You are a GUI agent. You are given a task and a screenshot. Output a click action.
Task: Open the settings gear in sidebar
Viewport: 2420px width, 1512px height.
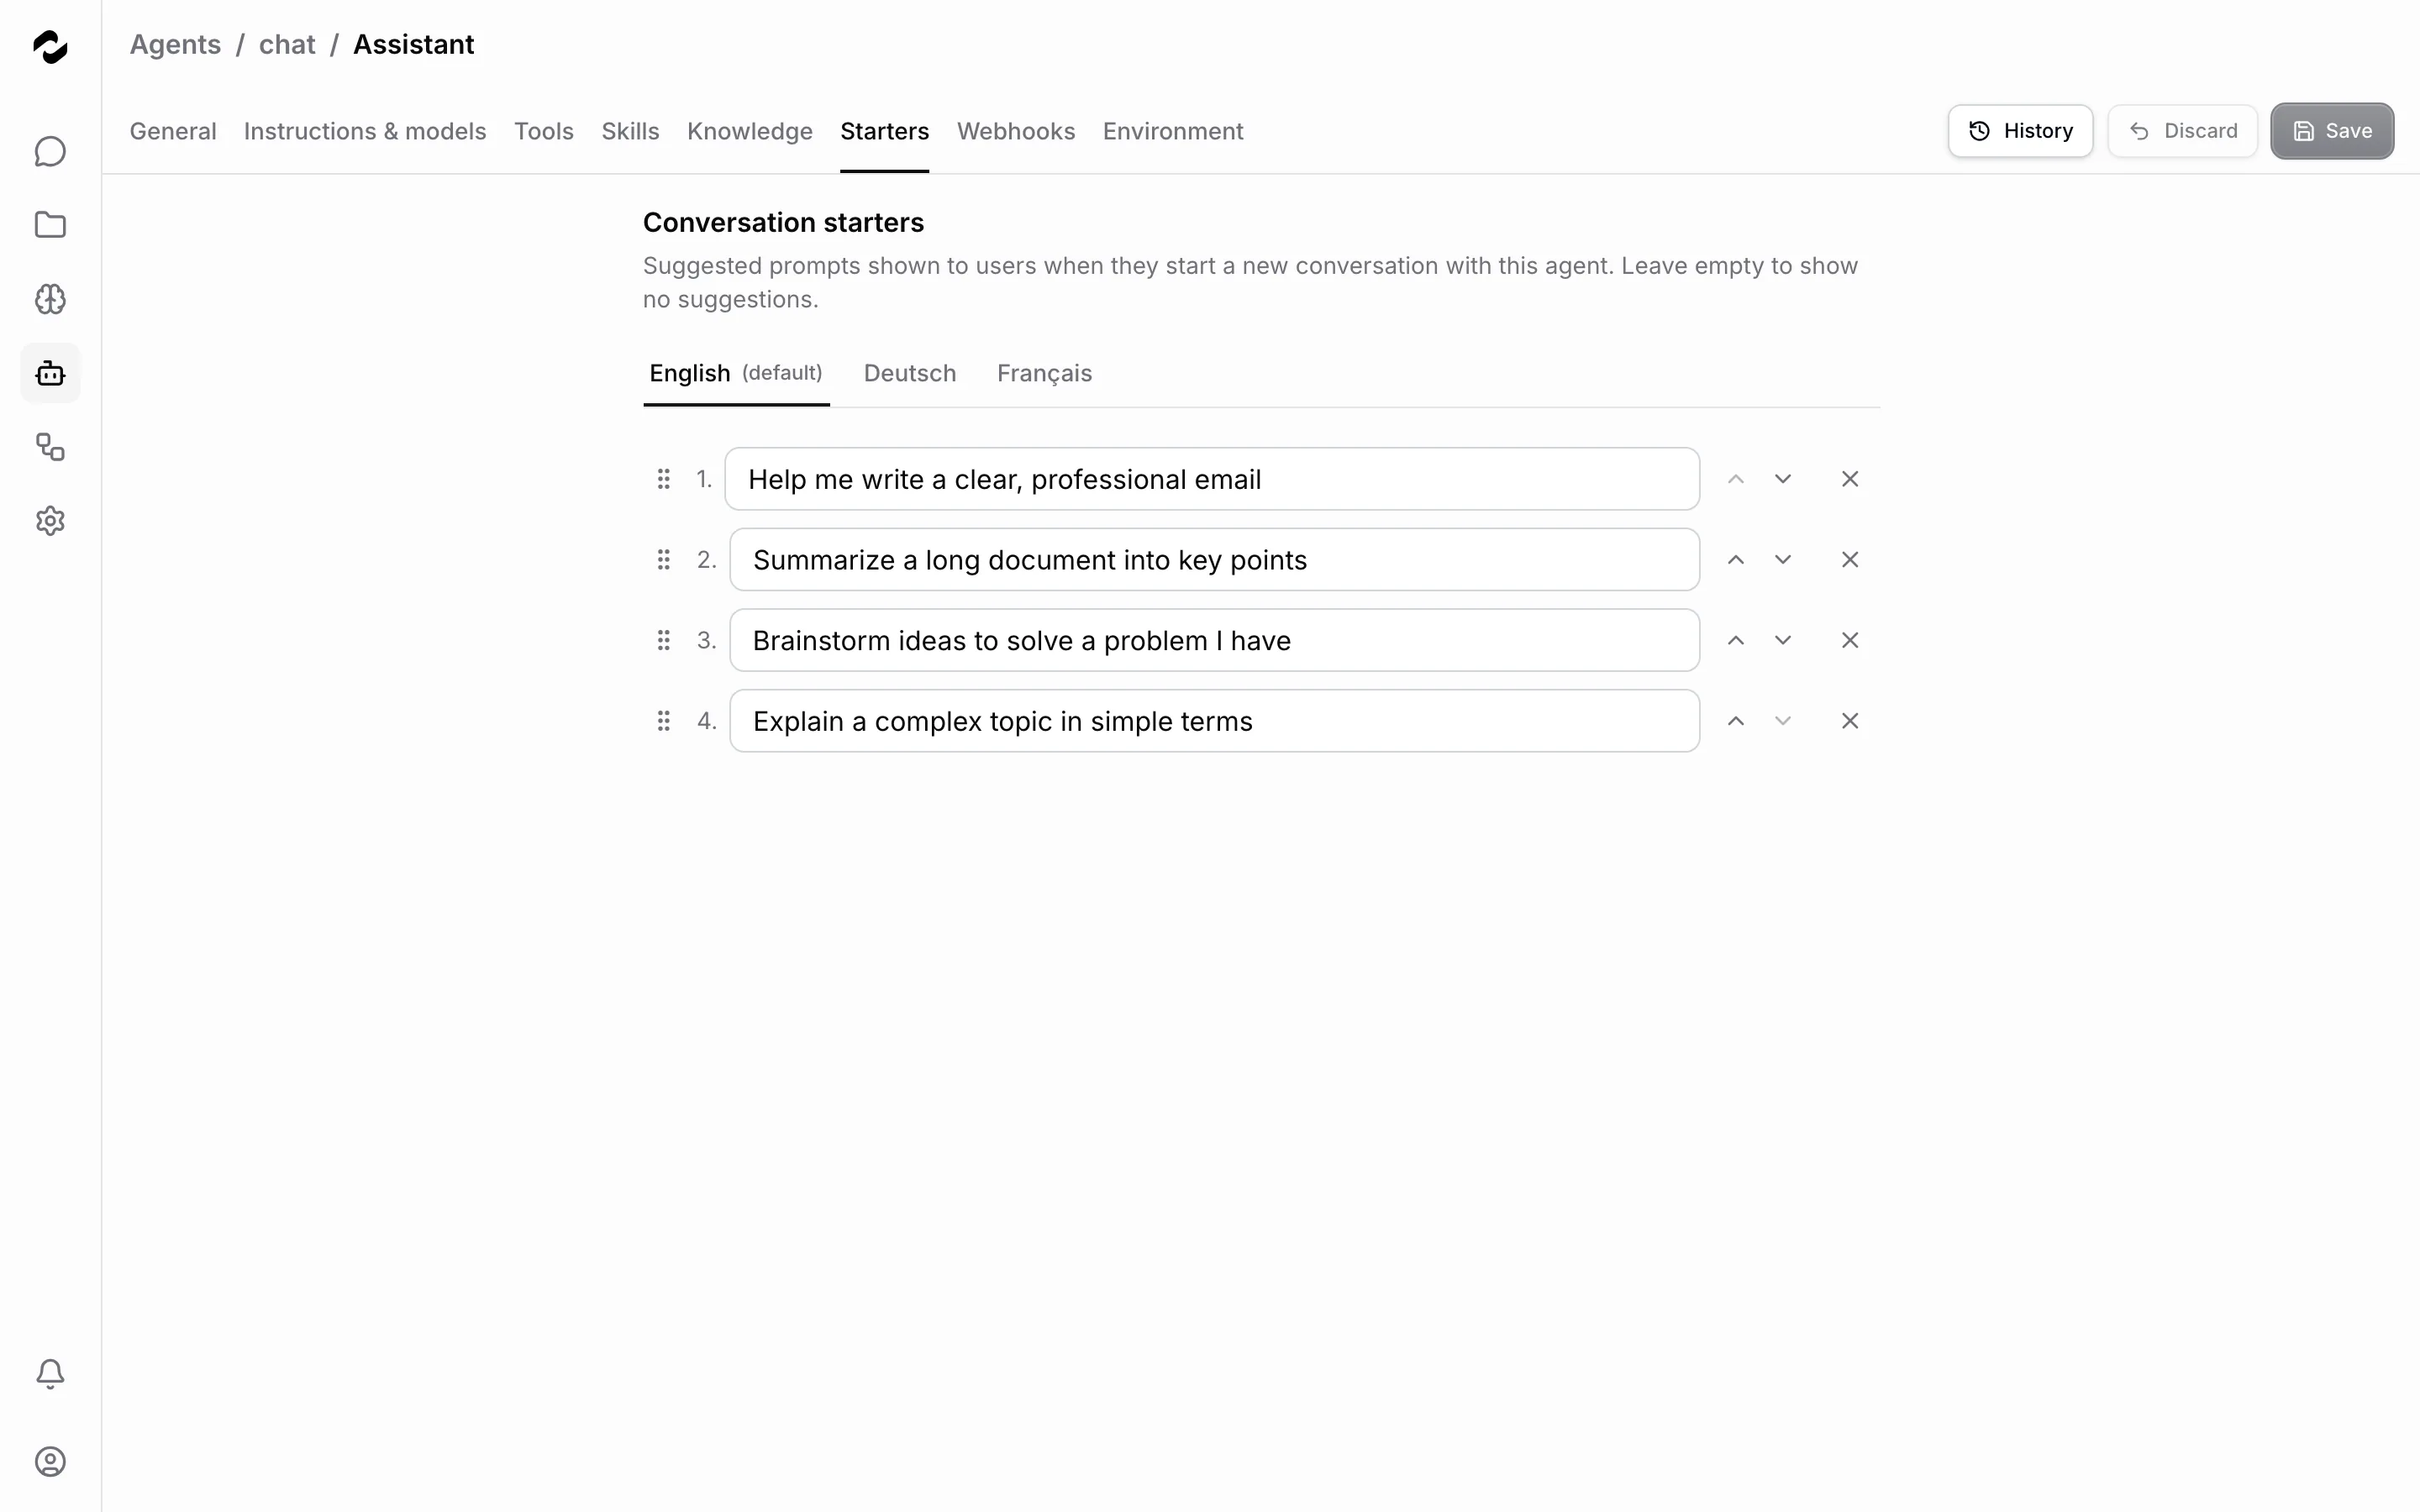pos(50,521)
